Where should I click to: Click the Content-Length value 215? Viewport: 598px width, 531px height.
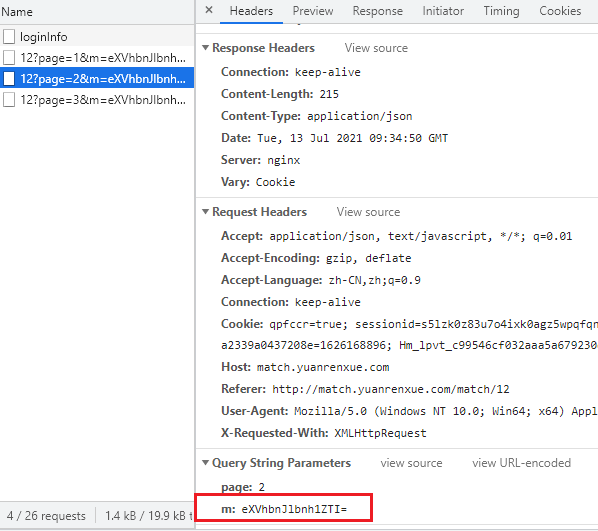(329, 94)
